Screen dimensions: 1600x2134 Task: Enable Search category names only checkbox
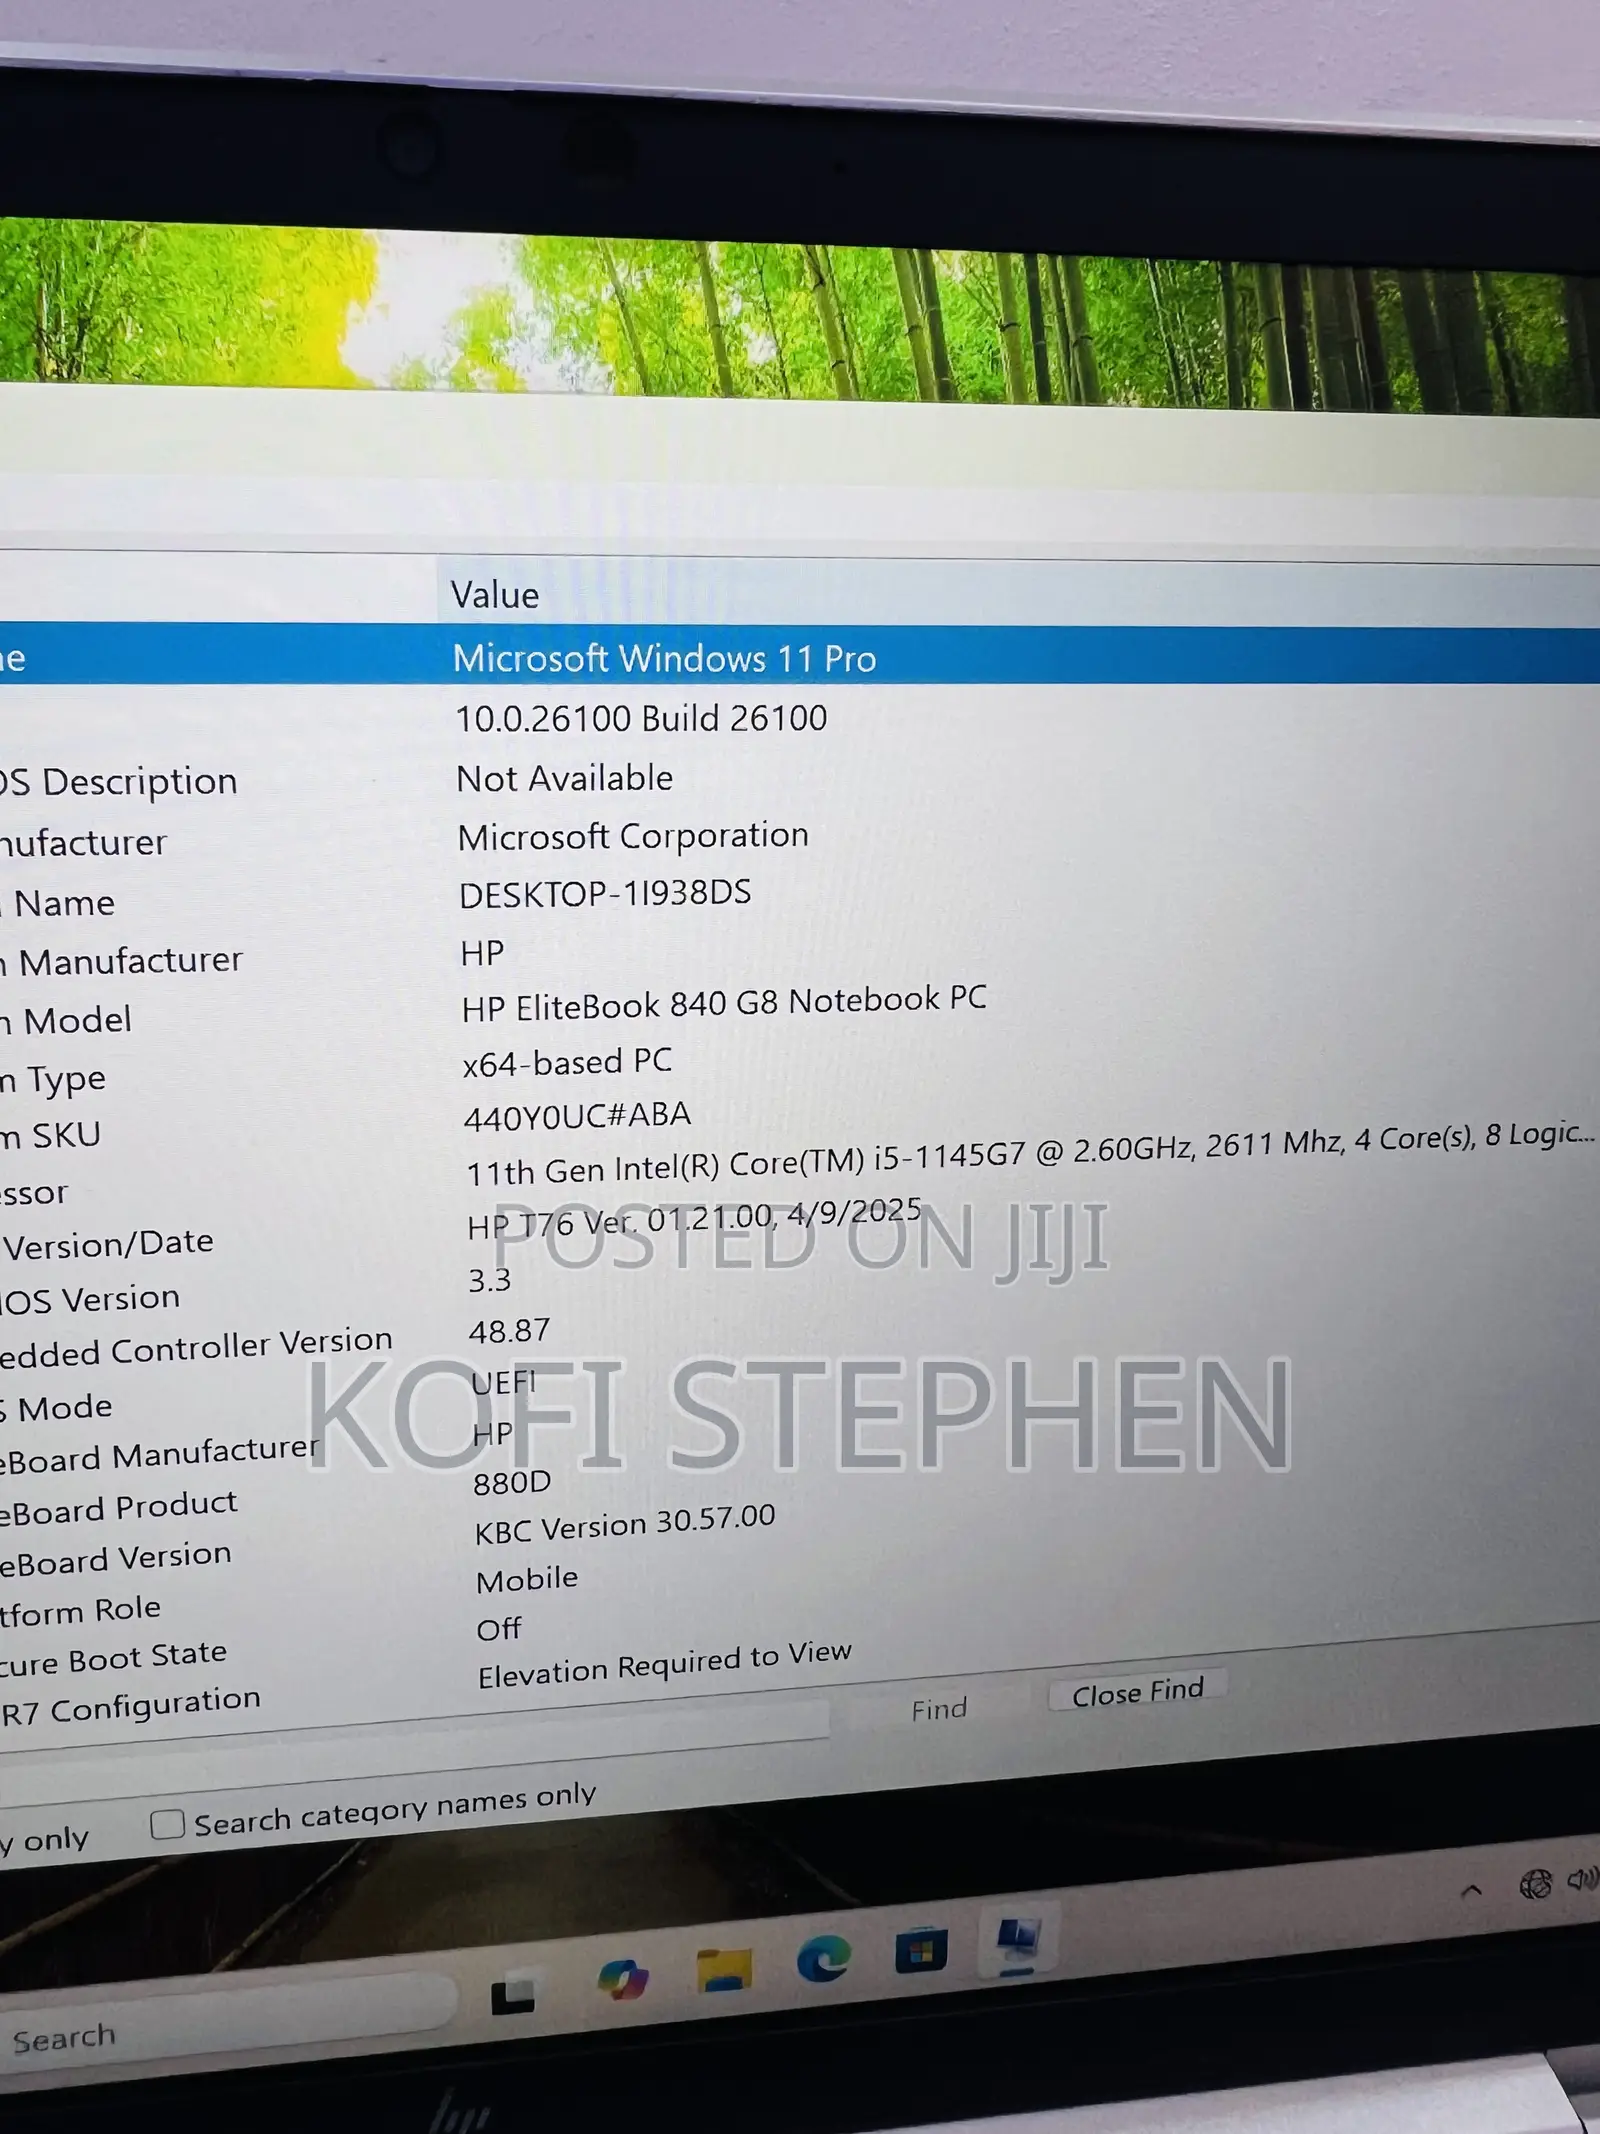pyautogui.click(x=166, y=1824)
